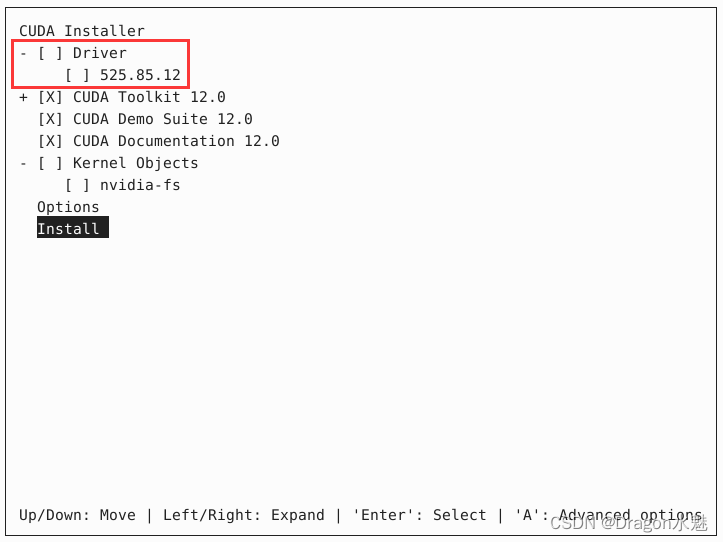Toggle the Kernel Objects checkbox
Screen dimensions: 723x542
(50, 163)
